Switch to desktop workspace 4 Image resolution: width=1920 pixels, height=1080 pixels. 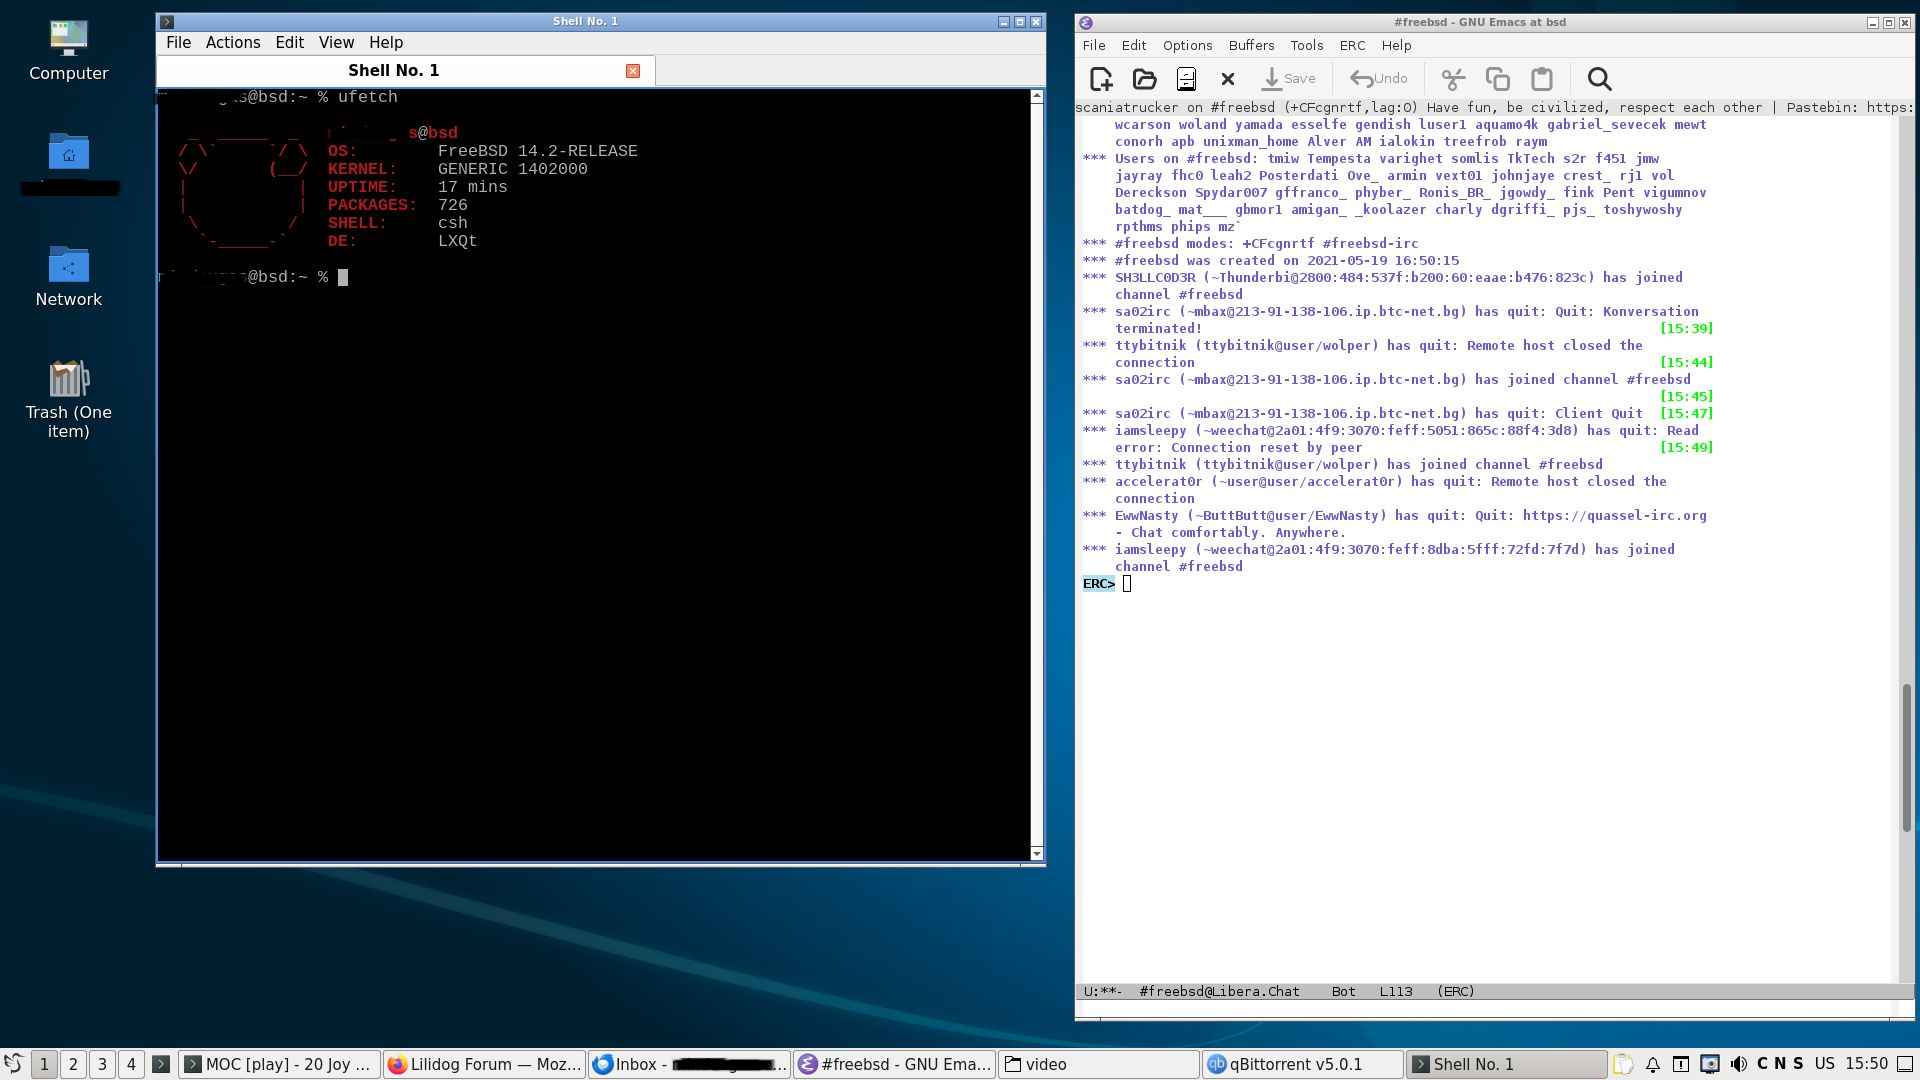[x=131, y=1064]
